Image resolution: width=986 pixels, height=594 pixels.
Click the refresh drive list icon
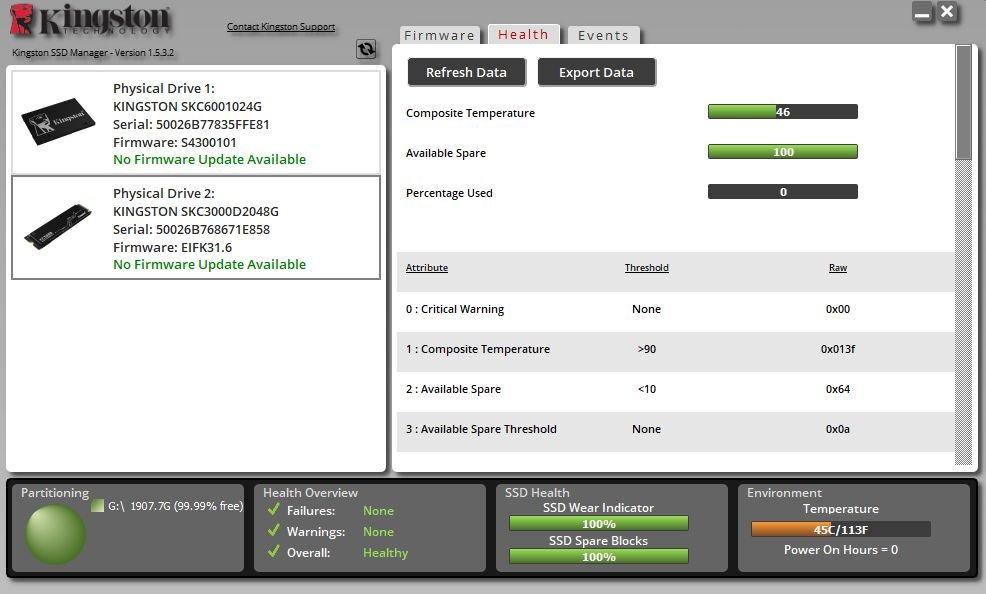pyautogui.click(x=366, y=48)
